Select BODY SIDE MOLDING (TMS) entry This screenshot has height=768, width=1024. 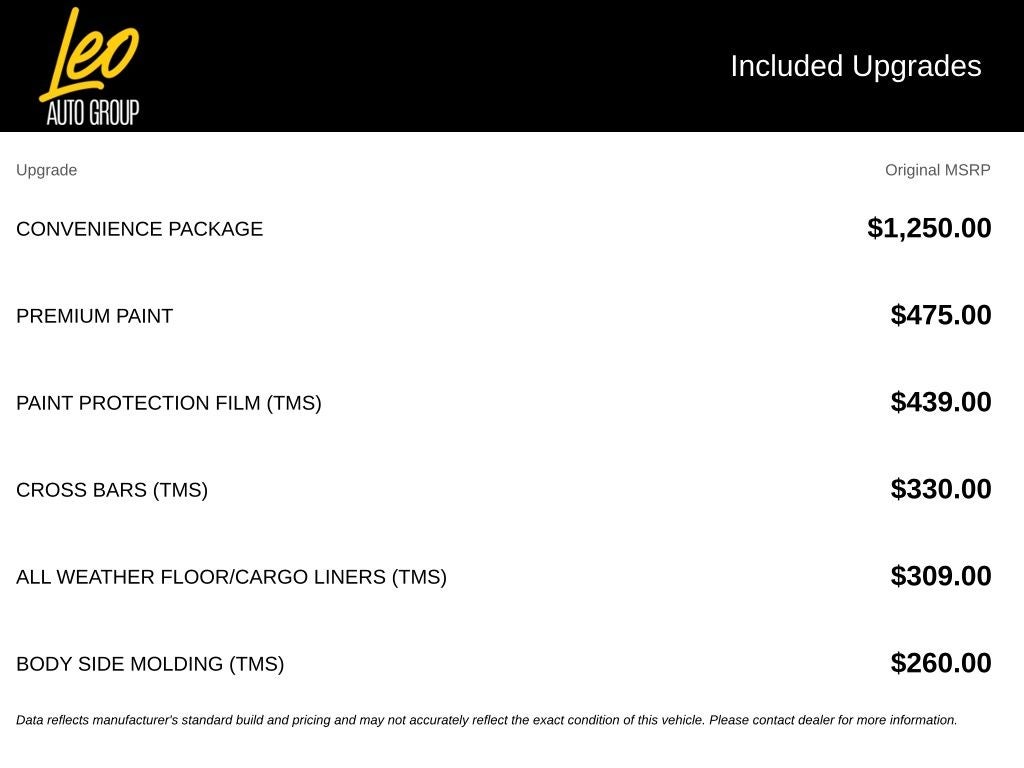[x=150, y=664]
